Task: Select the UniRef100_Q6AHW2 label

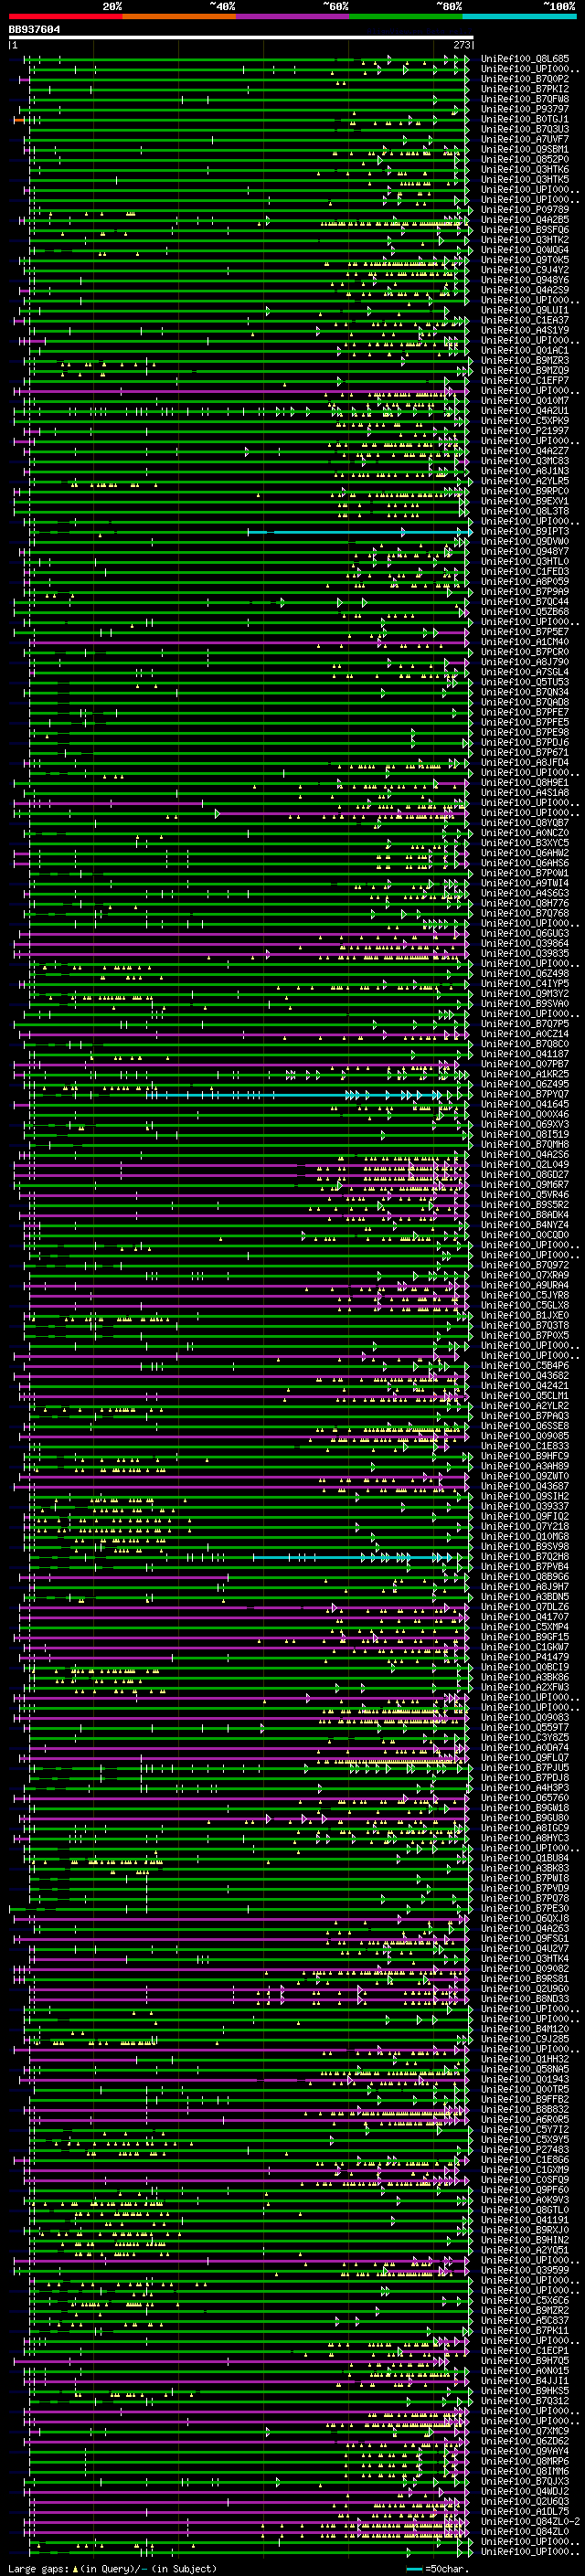Action: point(525,853)
